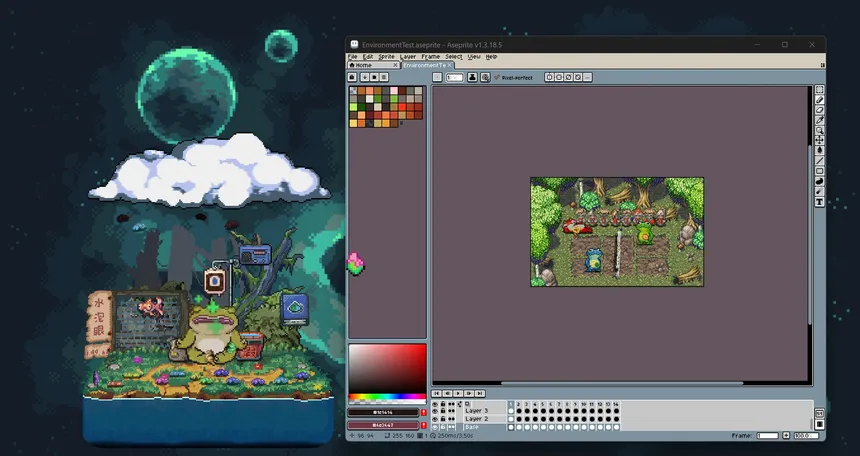Open the ink type button

(472, 77)
